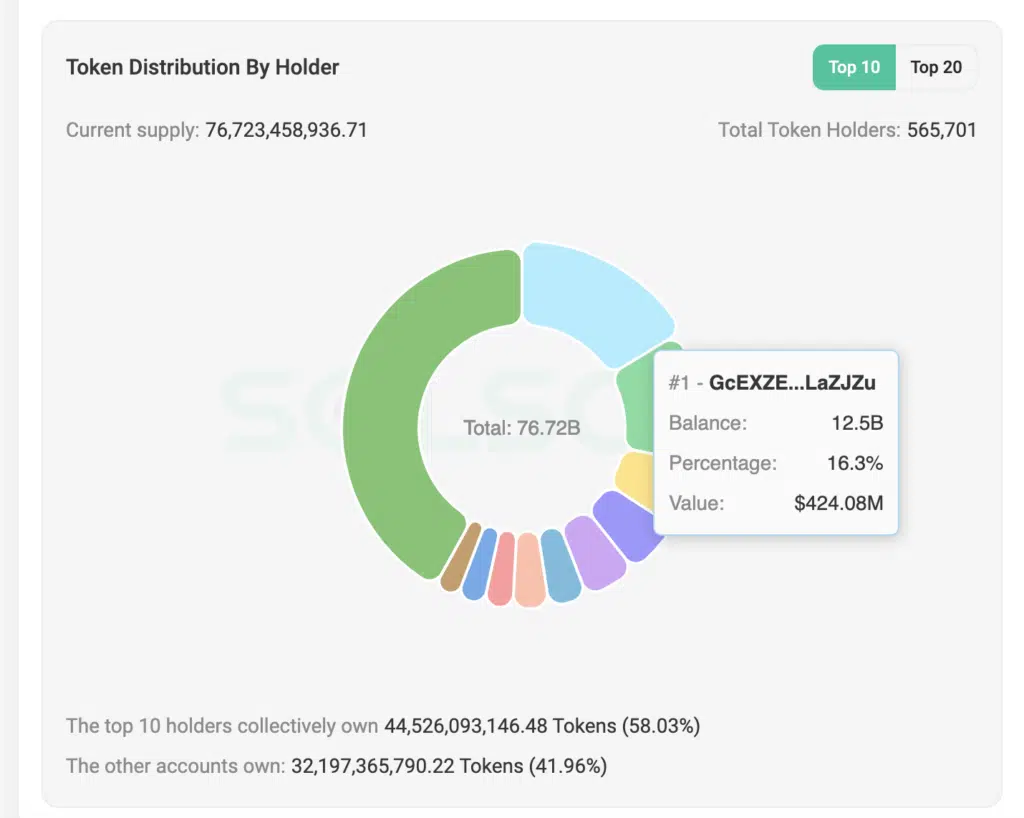Click the large green donut segment
Screen dimensions: 1024x818
tap(400, 420)
